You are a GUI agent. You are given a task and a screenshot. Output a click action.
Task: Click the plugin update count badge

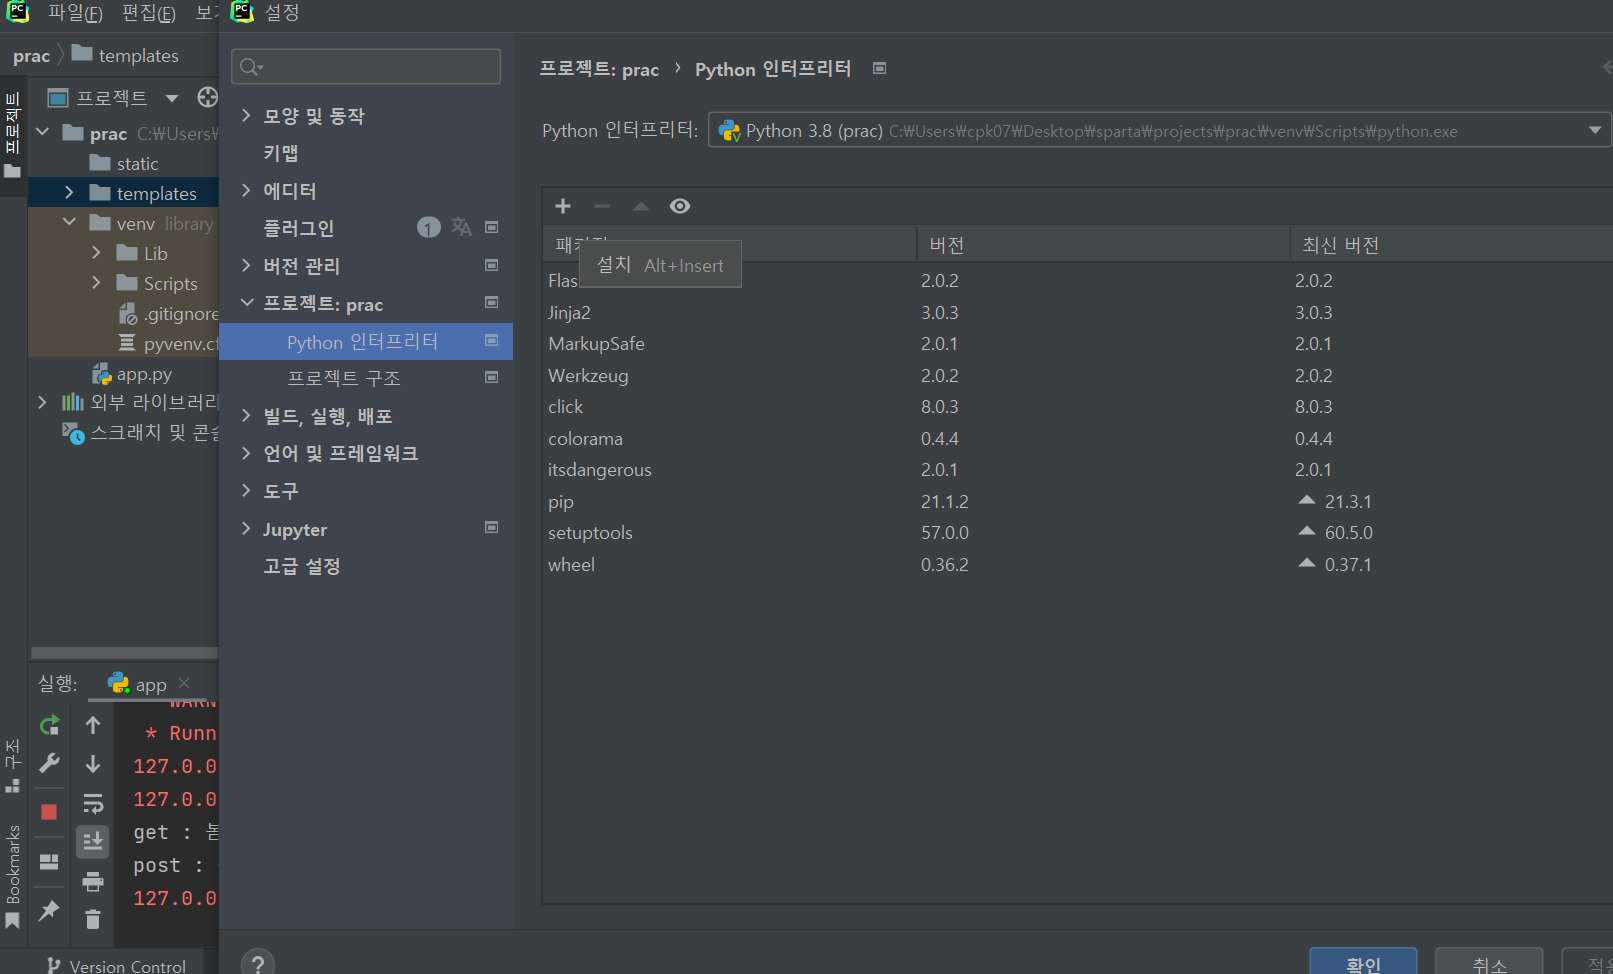pos(428,227)
